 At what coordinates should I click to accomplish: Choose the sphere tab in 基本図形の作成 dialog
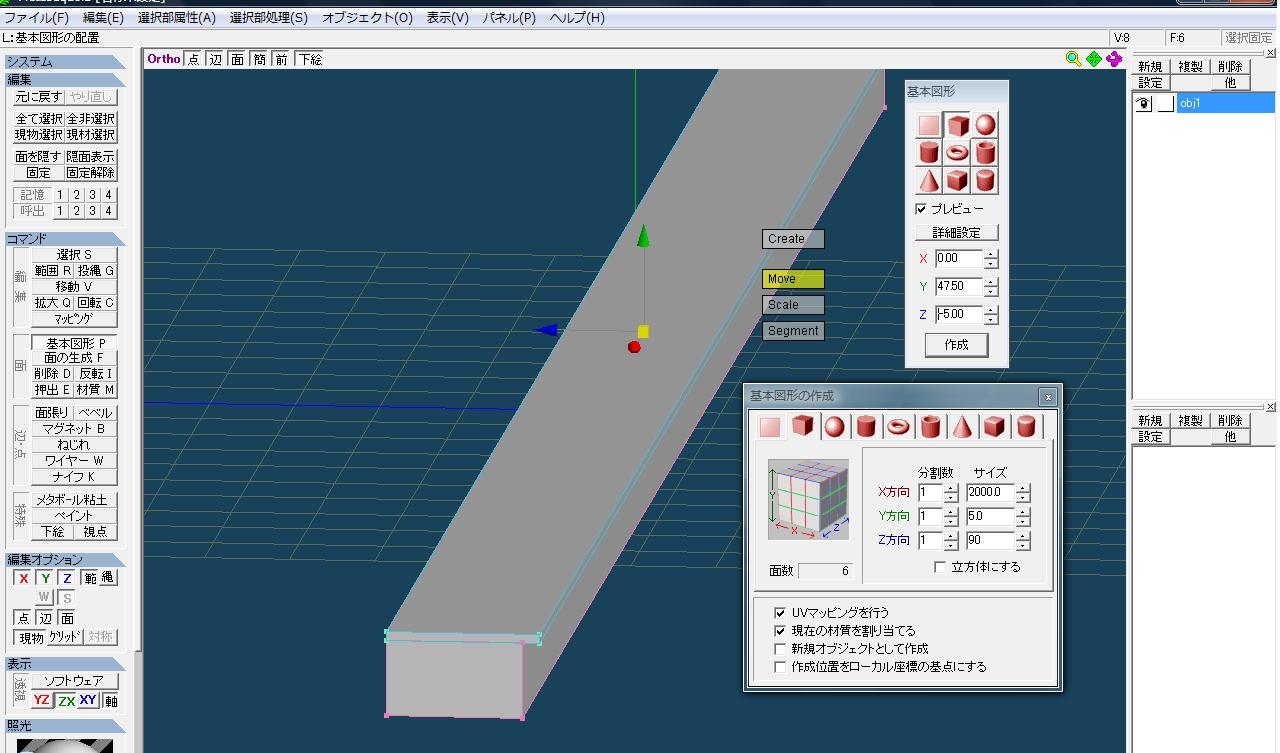[834, 427]
